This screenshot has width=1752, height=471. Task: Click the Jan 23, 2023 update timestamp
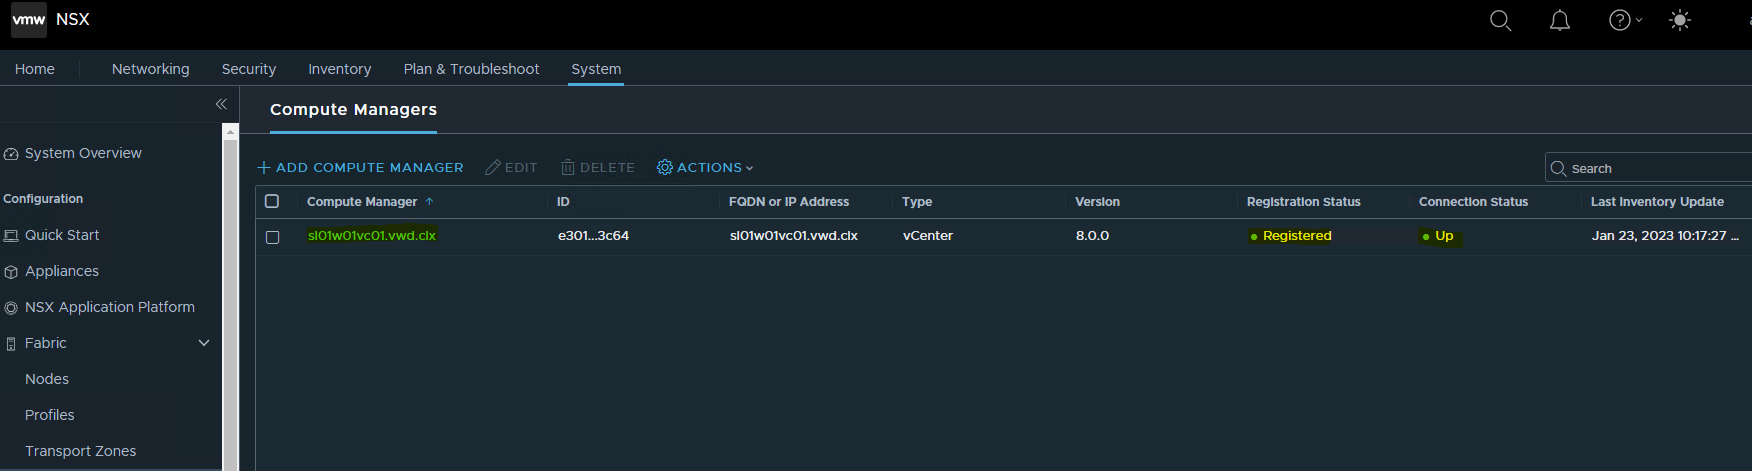[x=1665, y=236]
